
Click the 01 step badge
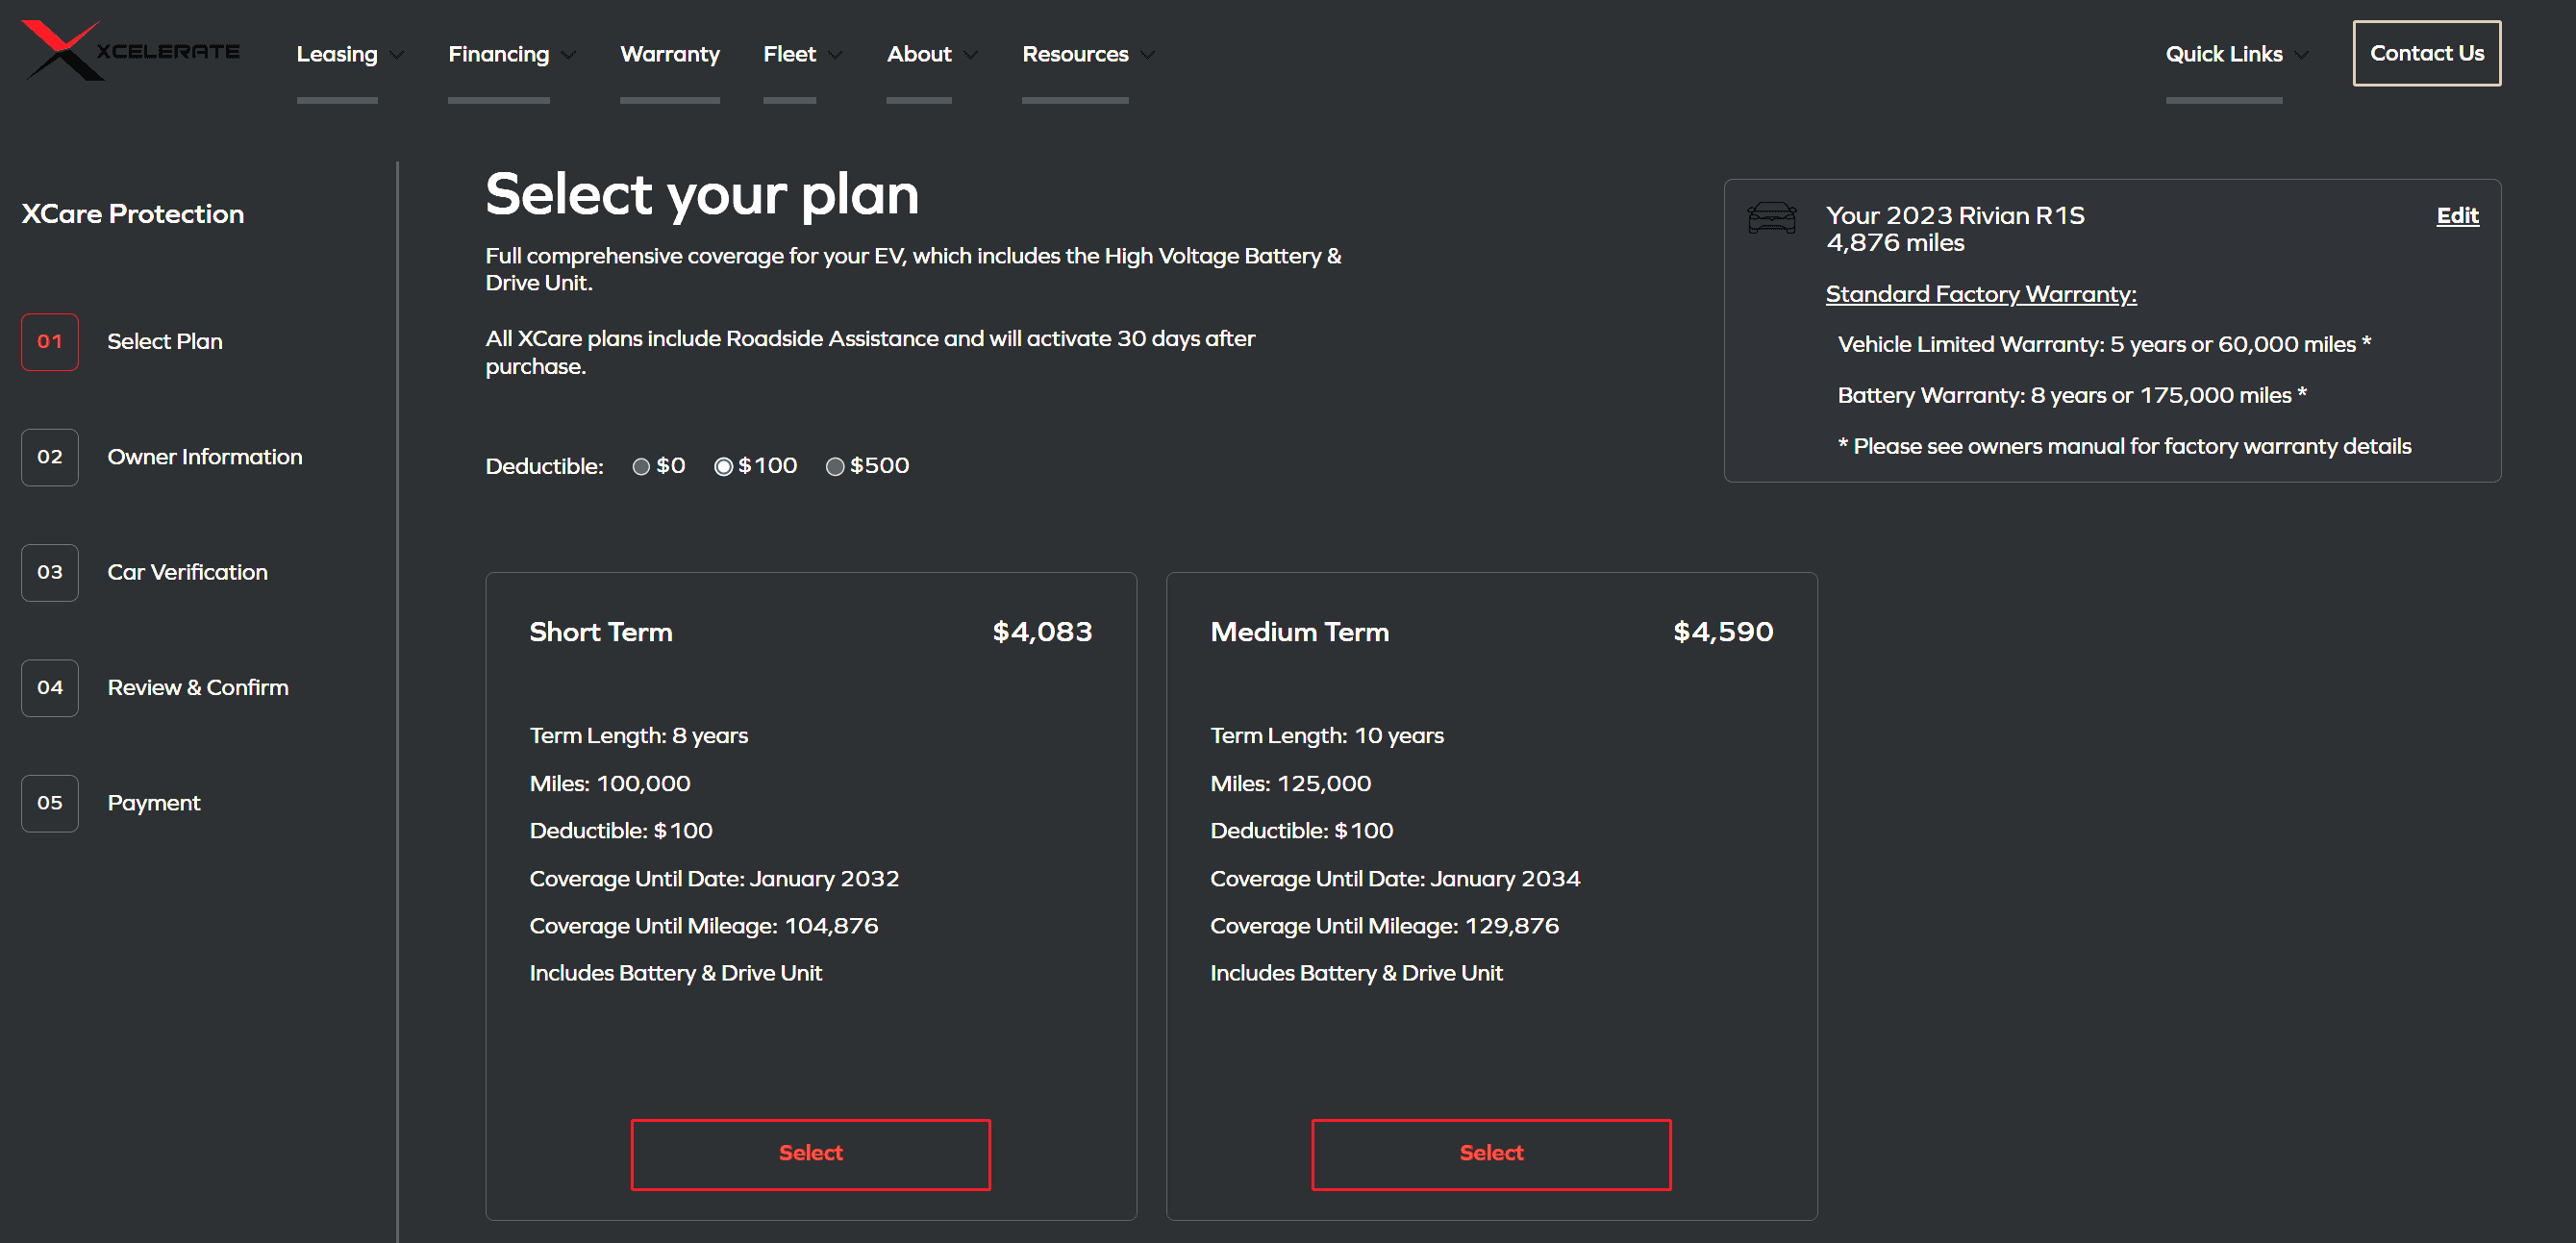pos(50,342)
